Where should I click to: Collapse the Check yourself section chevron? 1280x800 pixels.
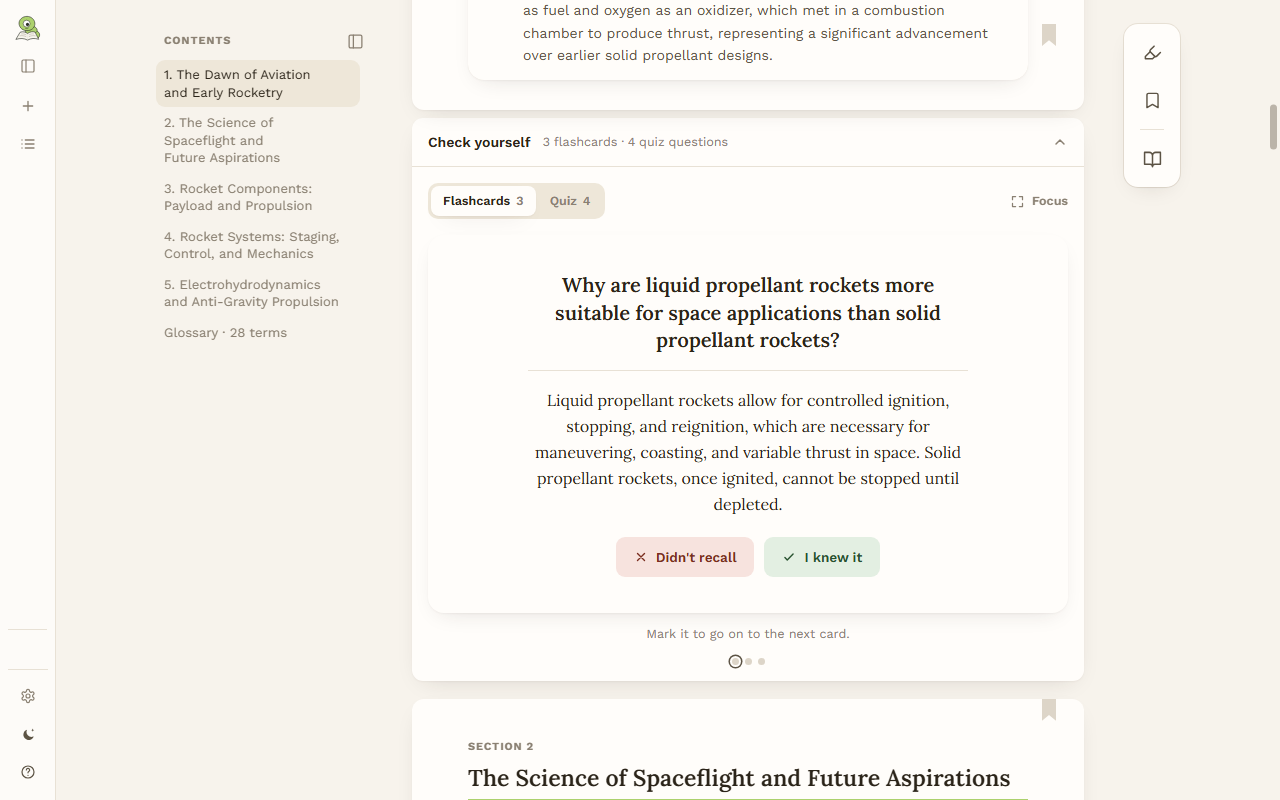pyautogui.click(x=1060, y=142)
